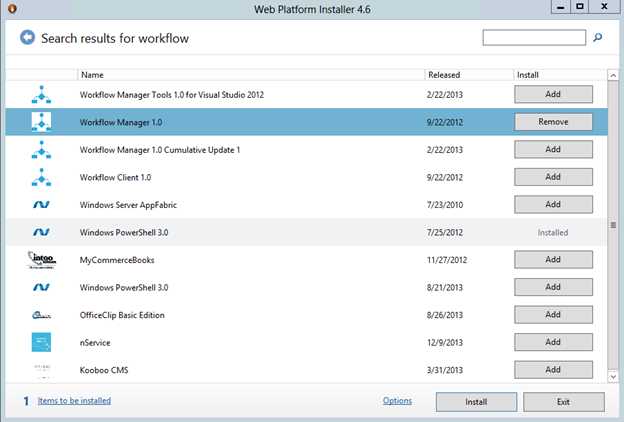The height and width of the screenshot is (422, 624).
Task: Select Windows Server AppFabric name
Action: coord(128,205)
